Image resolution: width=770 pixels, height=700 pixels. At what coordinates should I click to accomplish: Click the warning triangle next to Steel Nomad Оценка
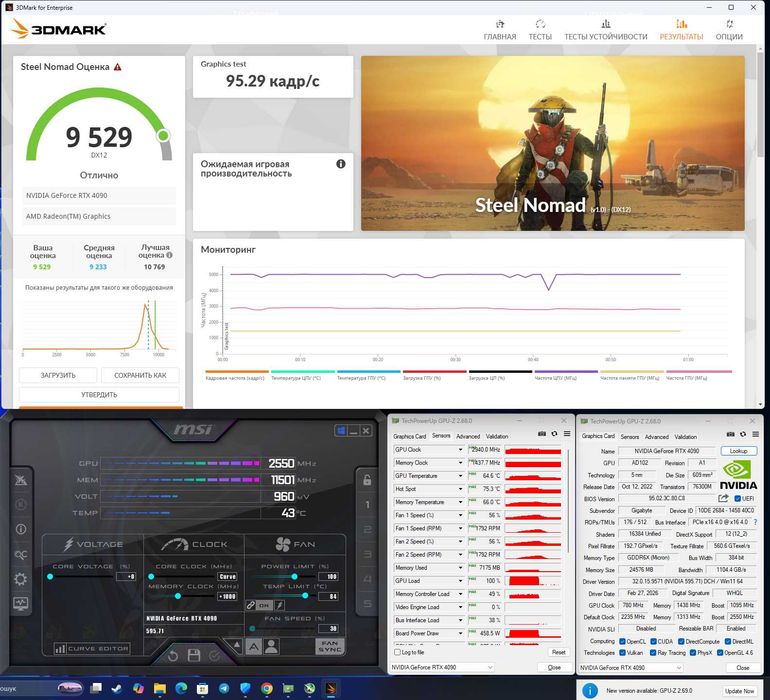click(x=117, y=67)
